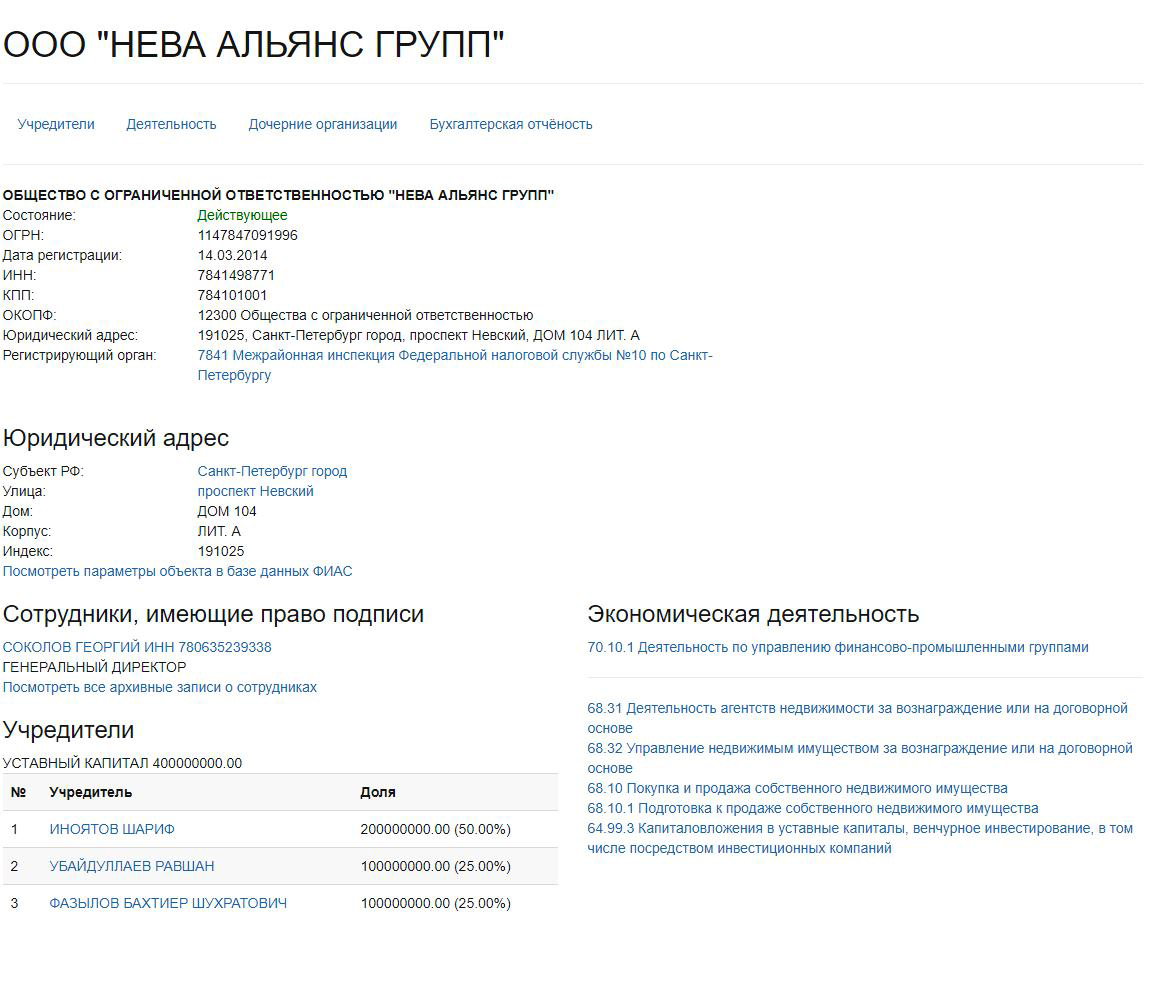The height and width of the screenshot is (981, 1164).
Task: View object parameters in the ФИАС database
Action: [x=177, y=571]
